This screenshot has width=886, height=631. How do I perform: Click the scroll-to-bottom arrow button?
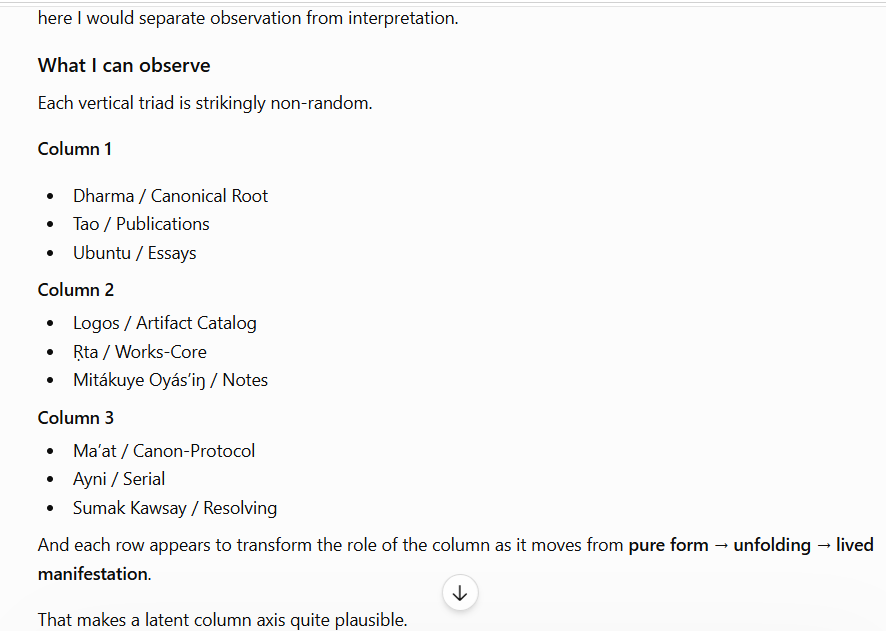click(x=460, y=593)
